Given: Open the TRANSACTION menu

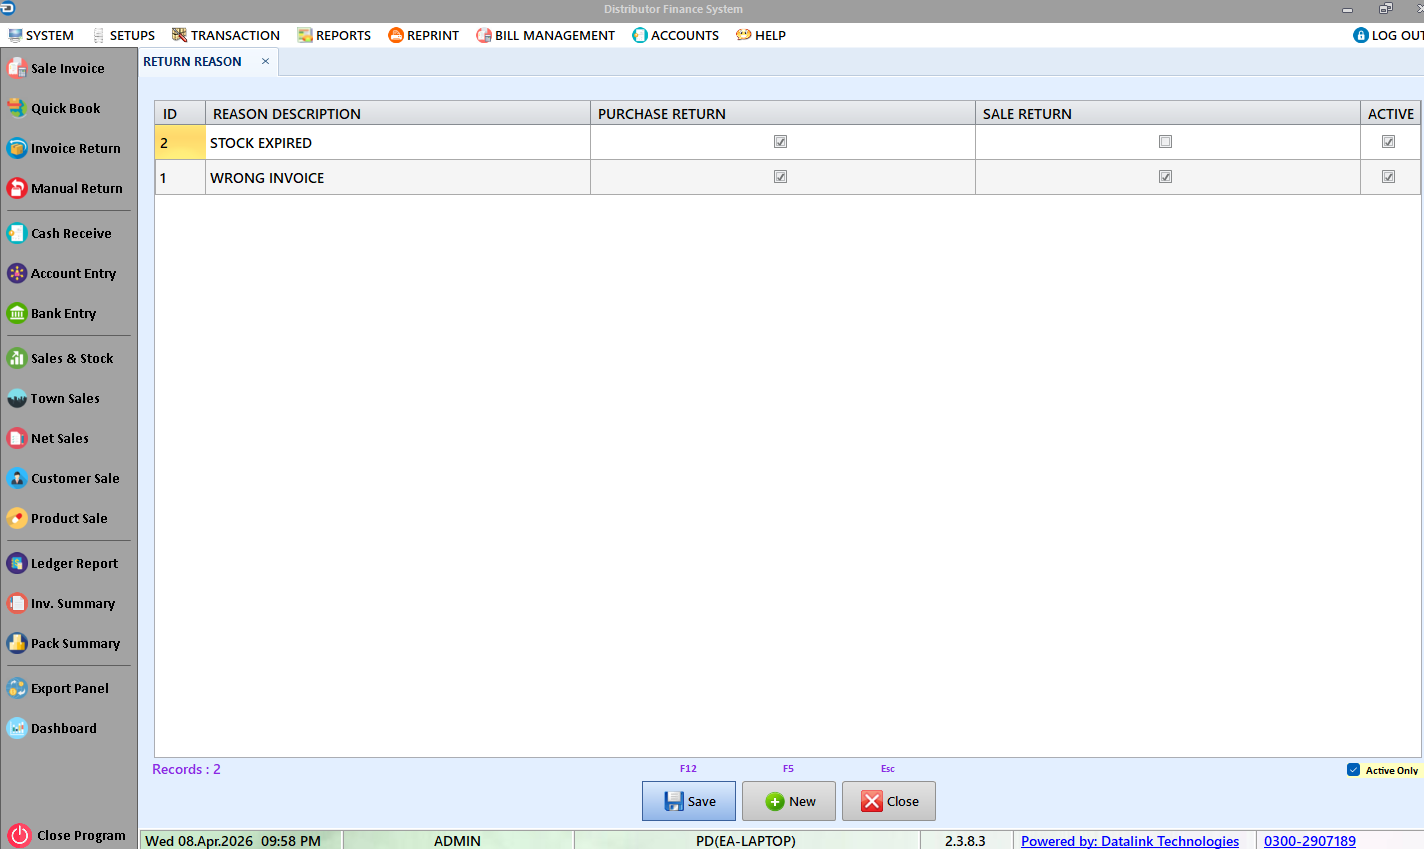Looking at the screenshot, I should point(226,35).
